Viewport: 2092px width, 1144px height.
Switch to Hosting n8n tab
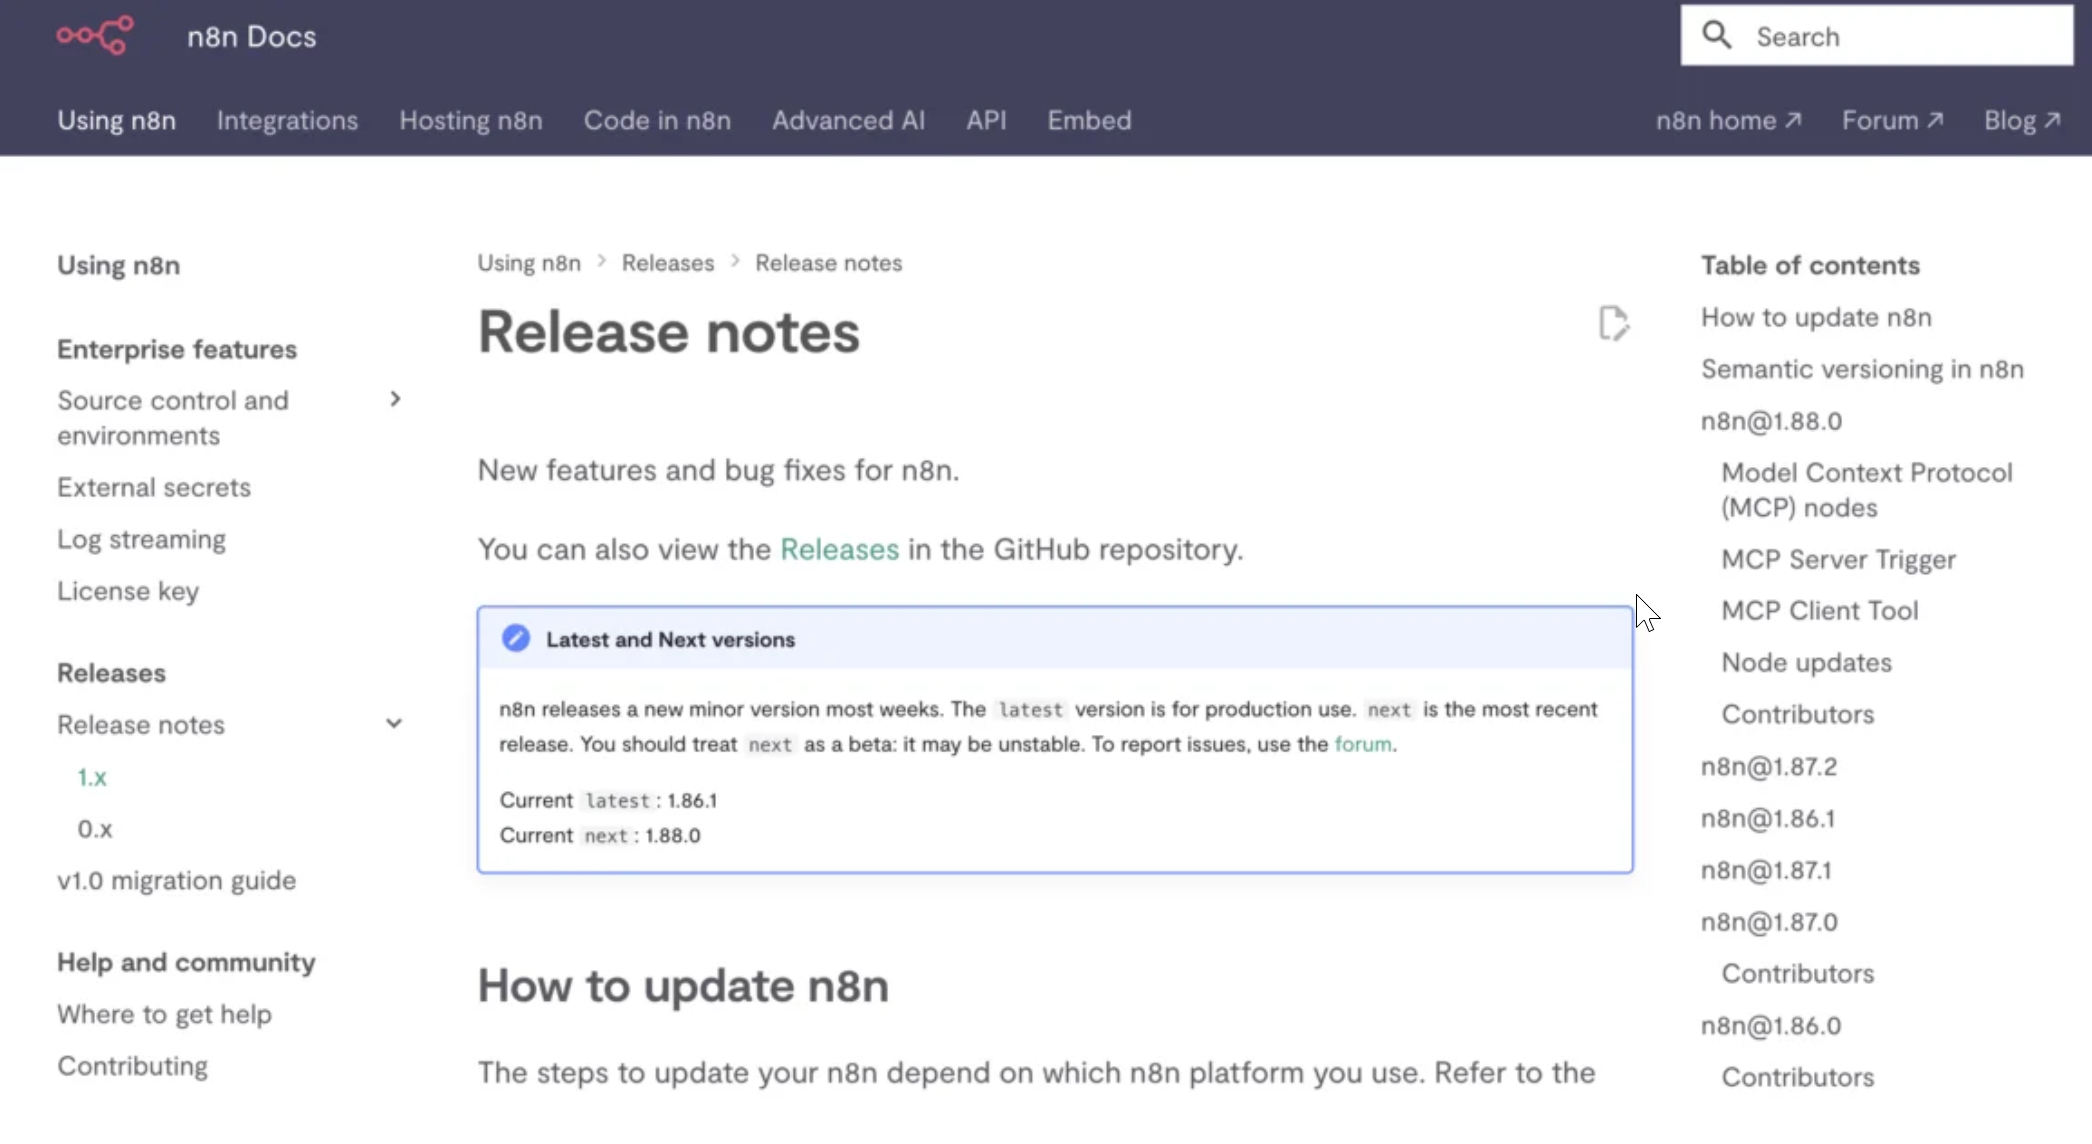click(x=471, y=120)
